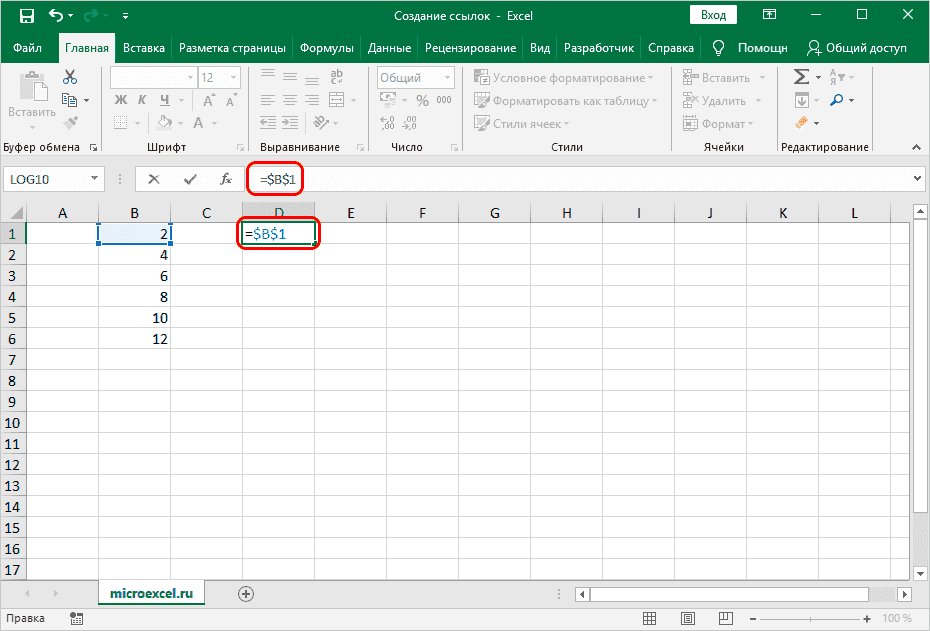930x631 pixels.
Task: Open the Name Box dropdown showing LOG10
Action: pyautogui.click(x=96, y=179)
